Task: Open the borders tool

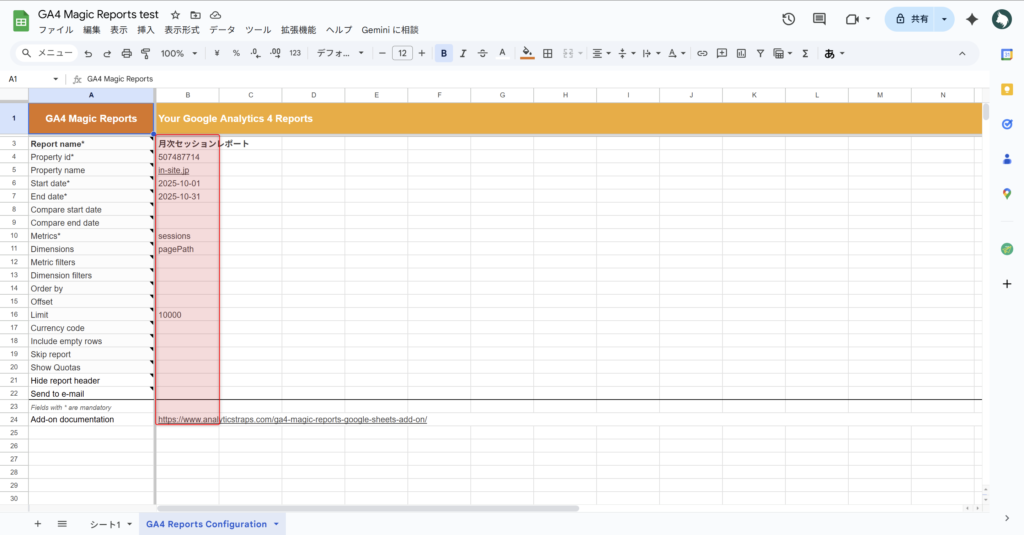Action: [547, 53]
